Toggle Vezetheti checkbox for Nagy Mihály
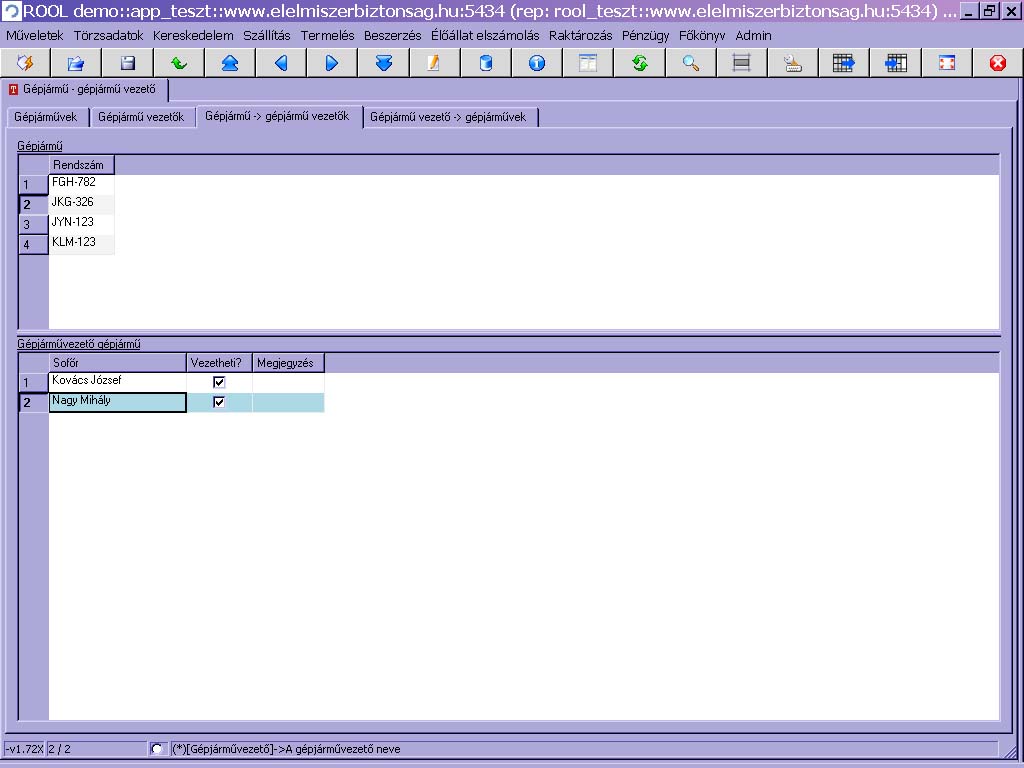This screenshot has height=768, width=1024. pos(219,402)
